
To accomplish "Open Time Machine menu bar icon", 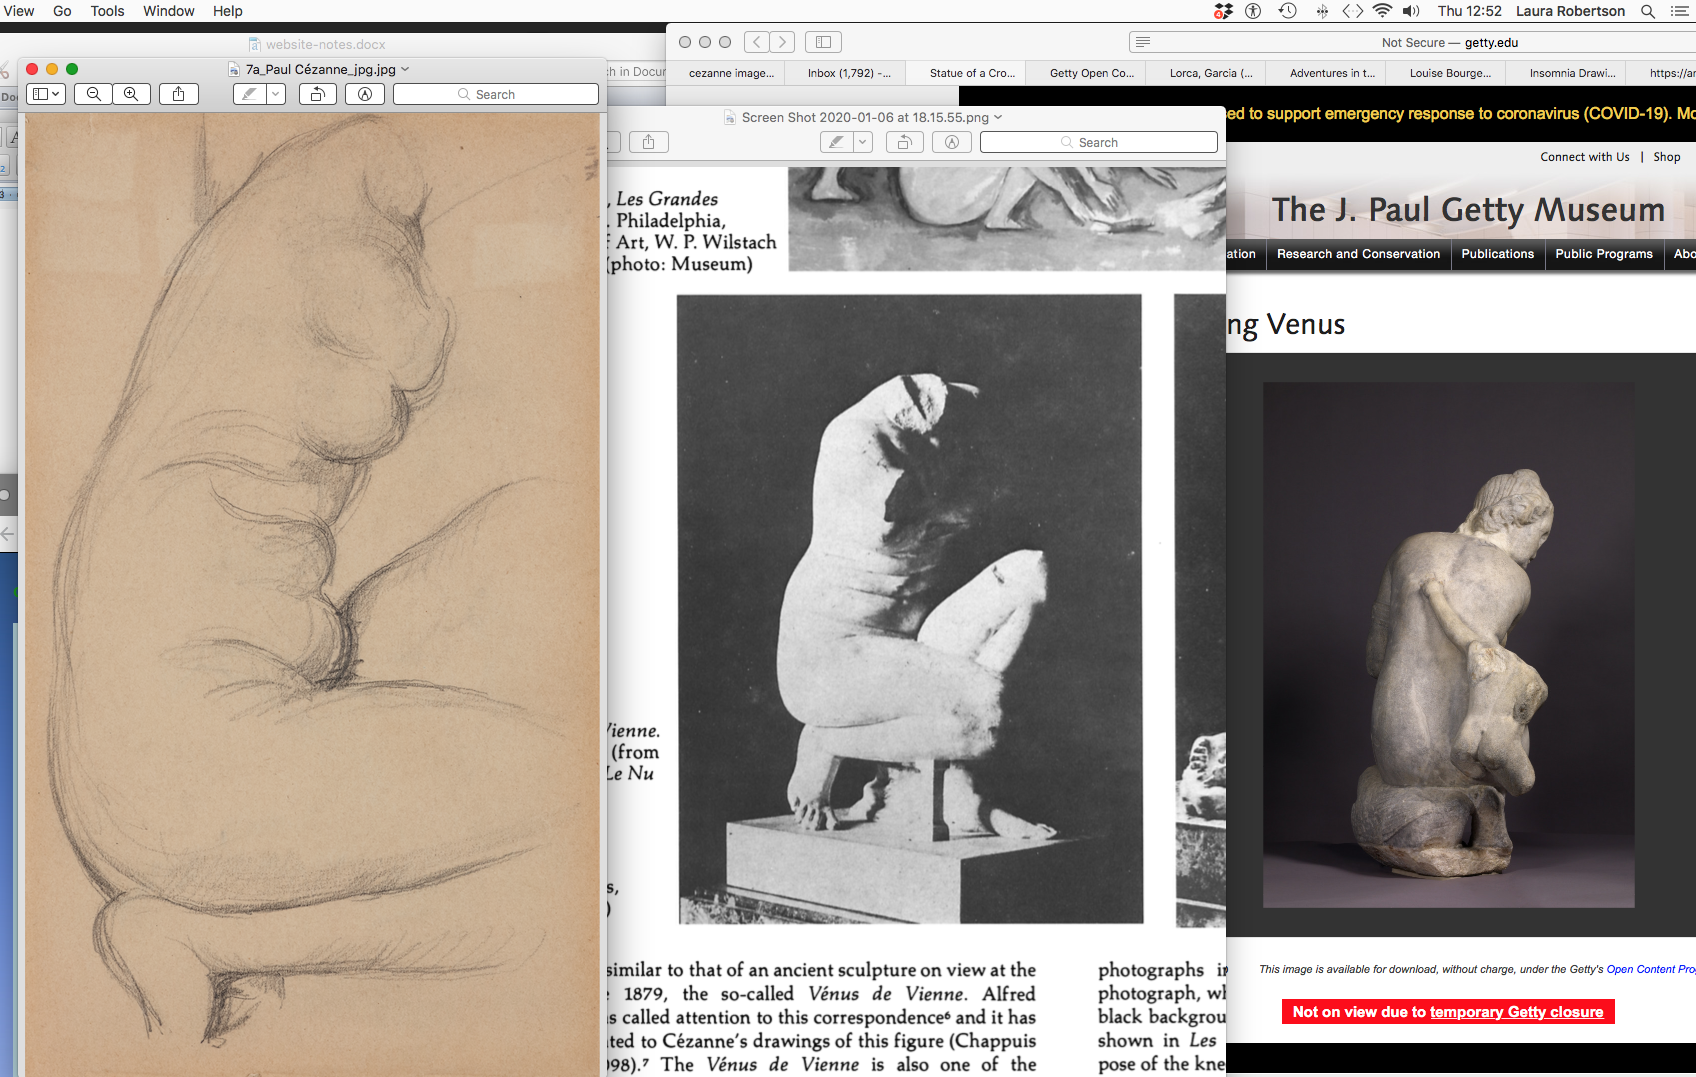I will [x=1288, y=11].
